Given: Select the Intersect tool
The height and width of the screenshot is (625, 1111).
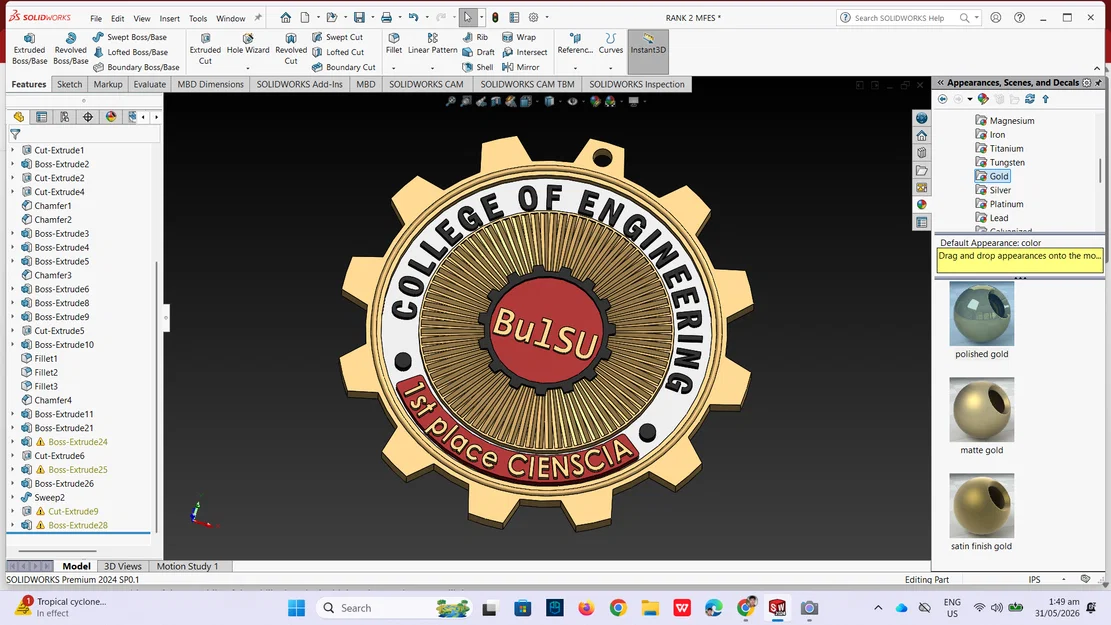Looking at the screenshot, I should (x=524, y=52).
